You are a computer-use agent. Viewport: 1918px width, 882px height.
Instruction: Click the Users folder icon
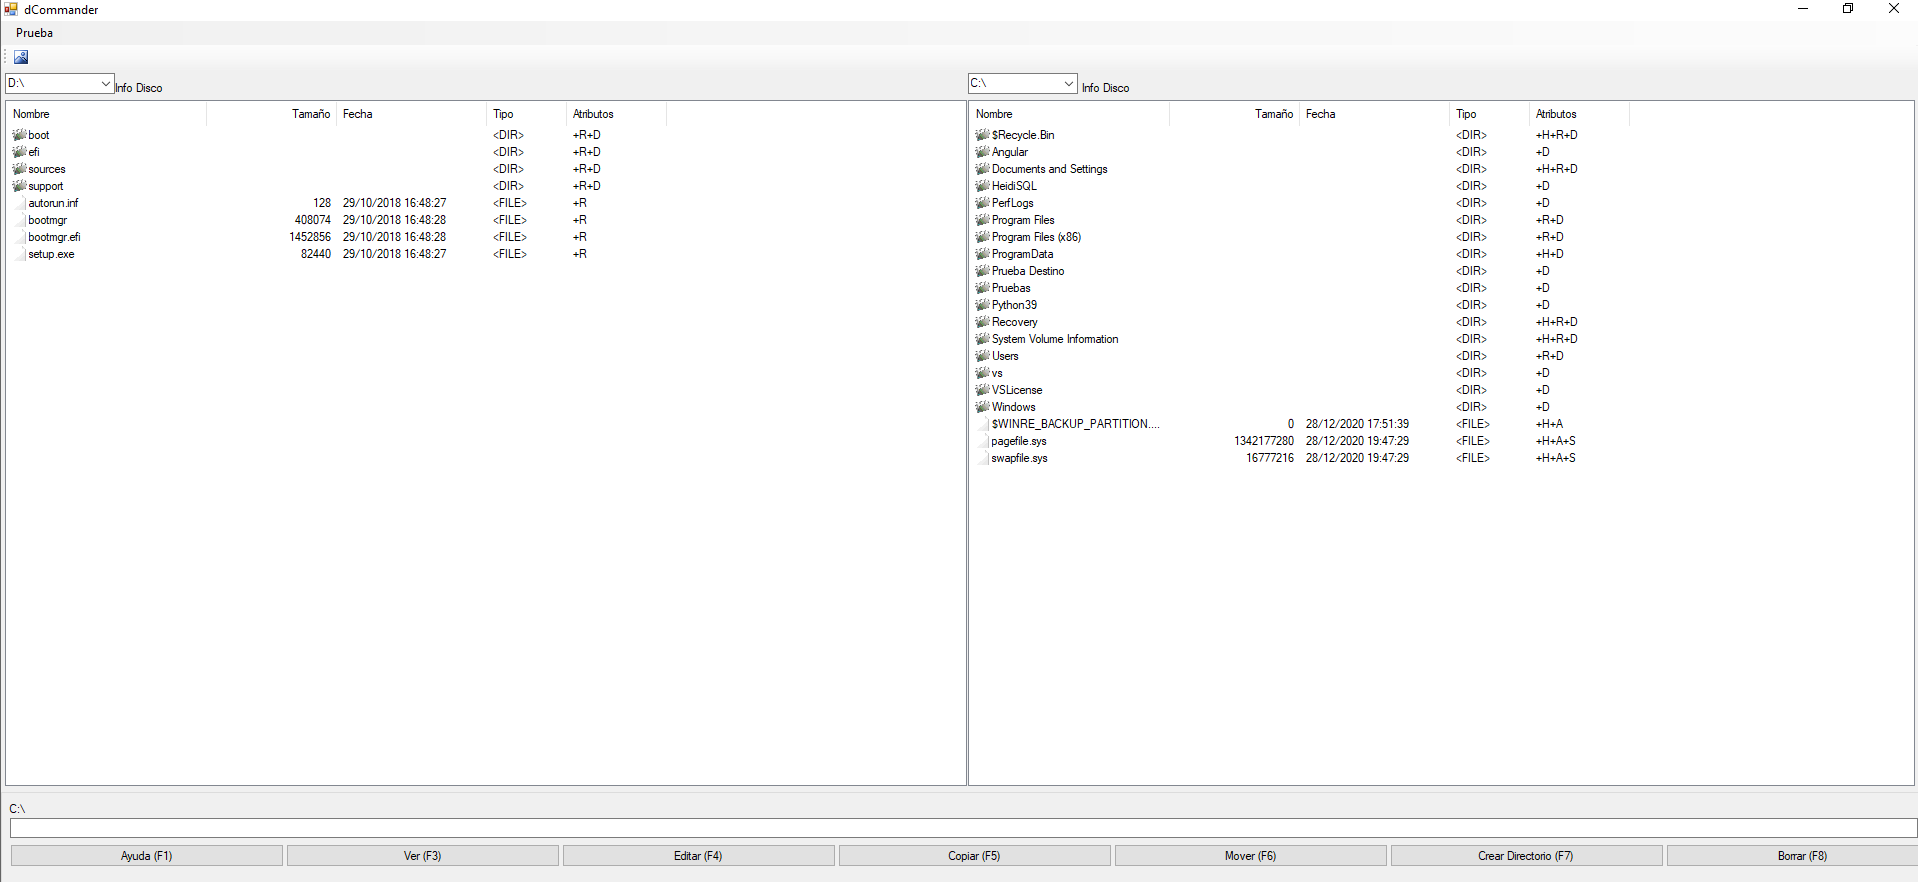(x=982, y=356)
